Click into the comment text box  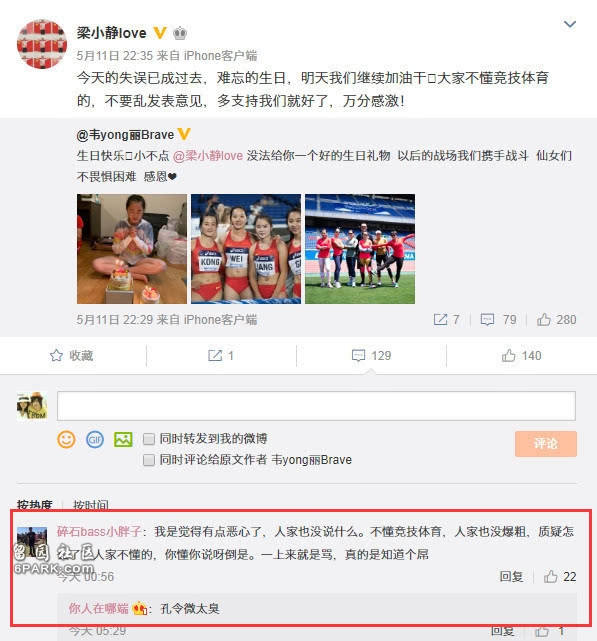[x=316, y=406]
